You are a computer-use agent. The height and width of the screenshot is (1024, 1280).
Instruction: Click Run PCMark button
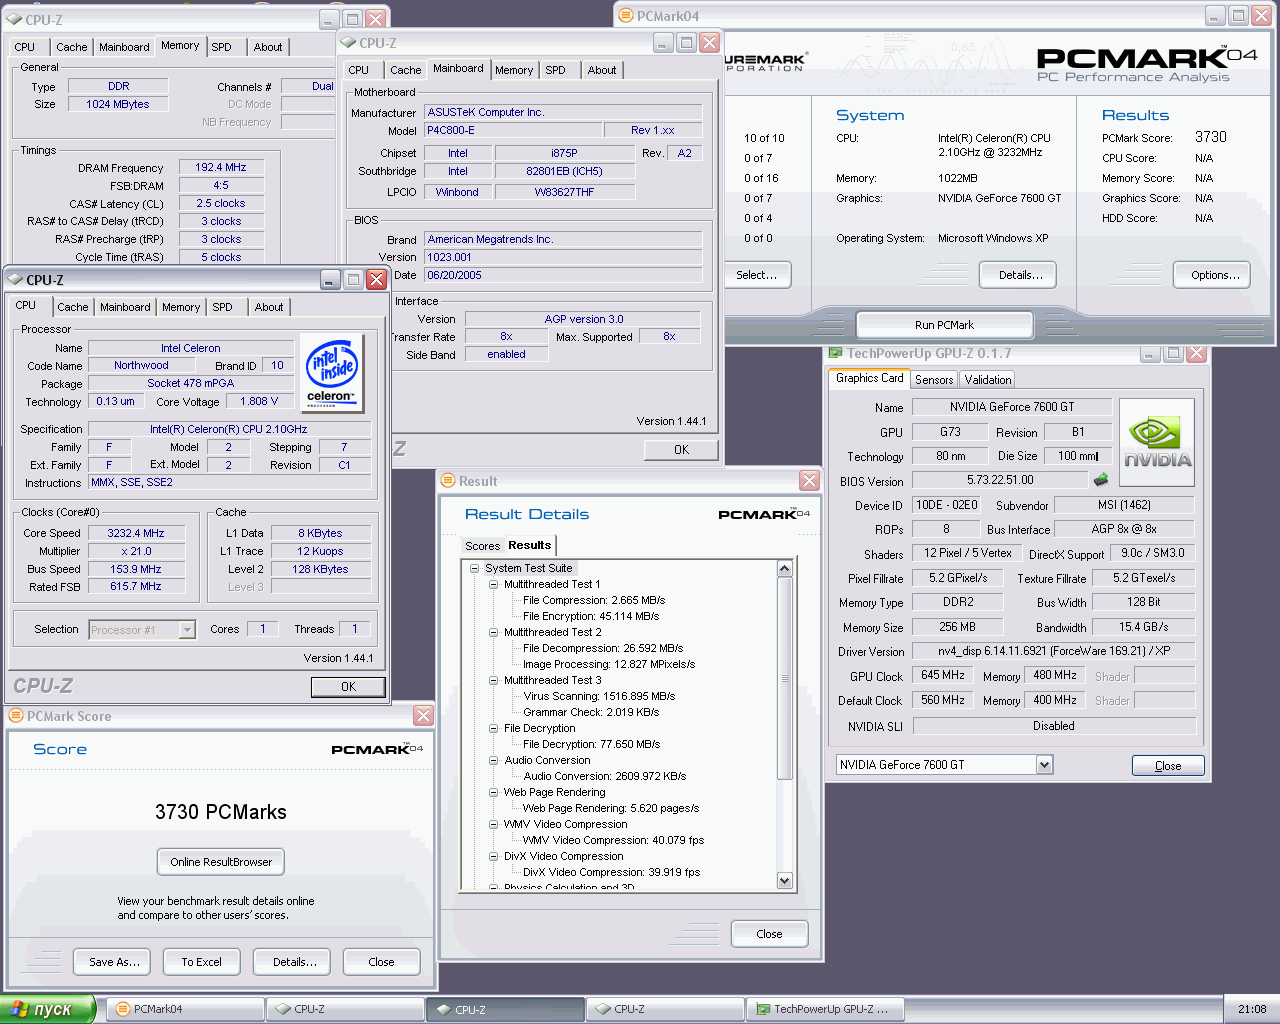pyautogui.click(x=944, y=325)
